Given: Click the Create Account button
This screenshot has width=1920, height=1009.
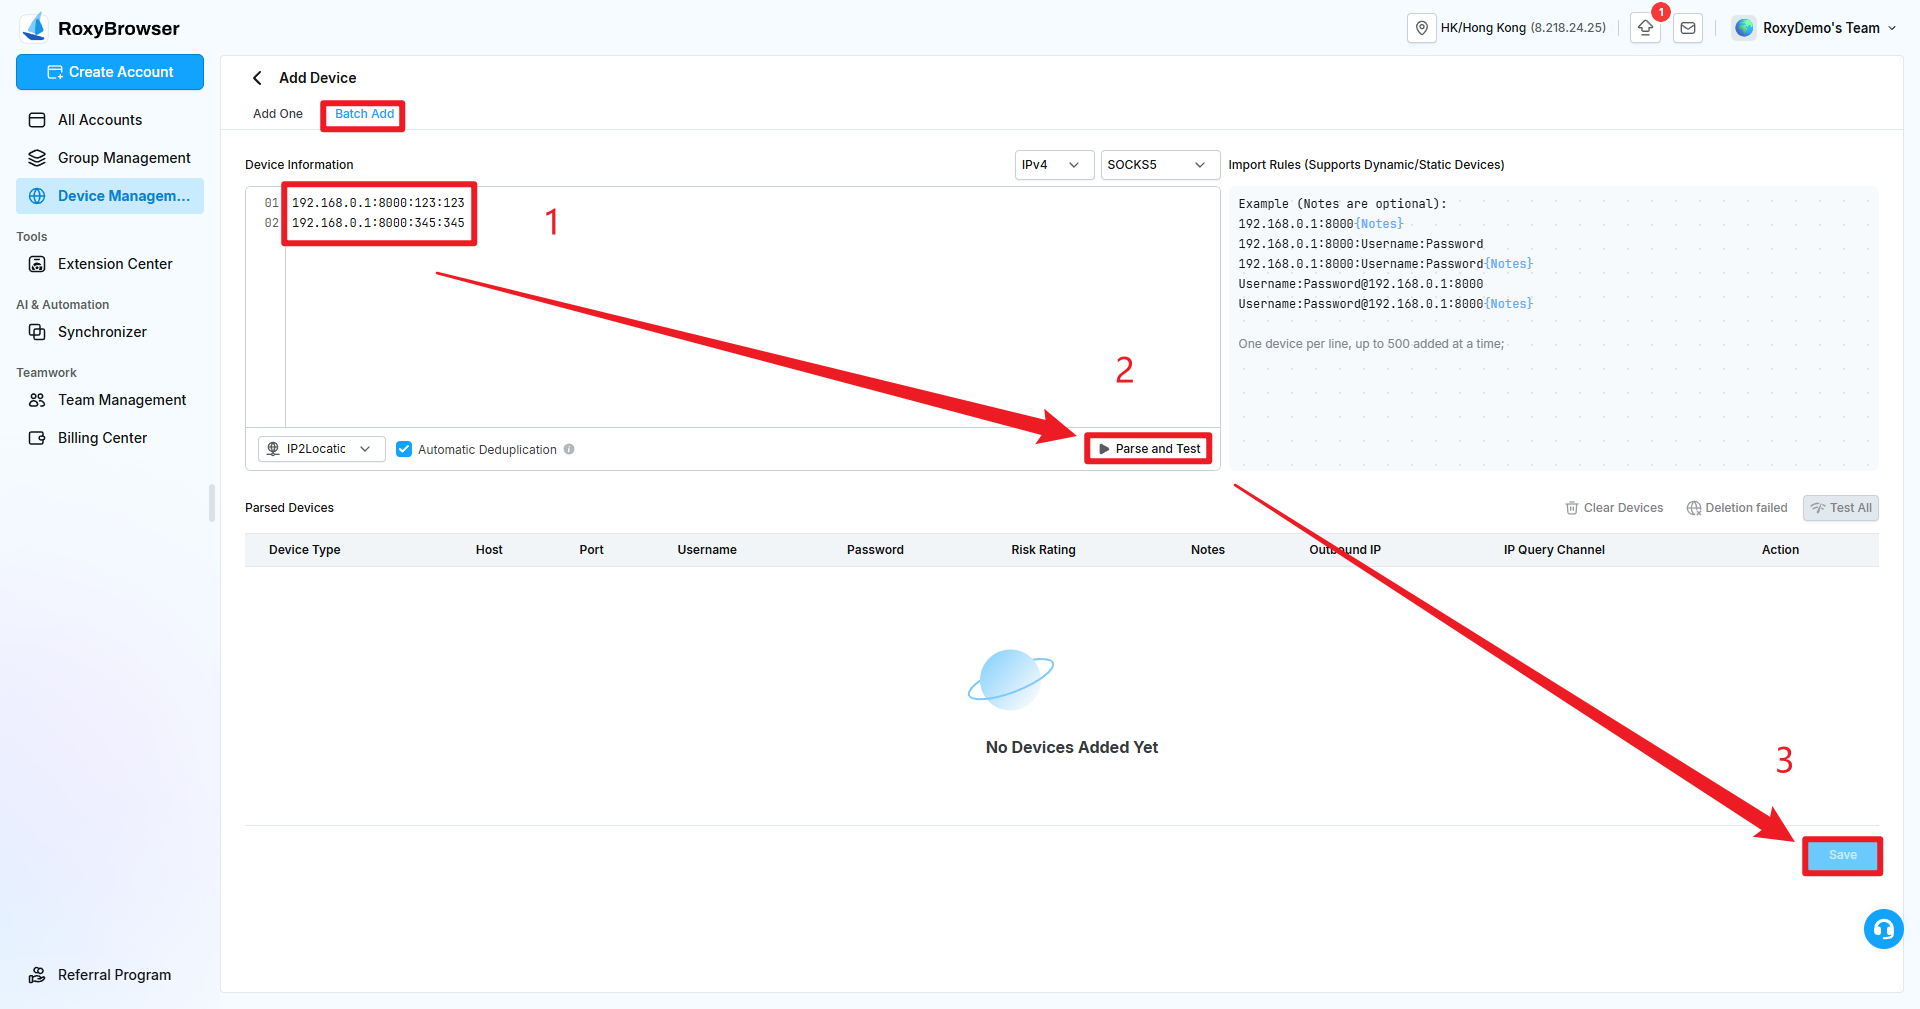Looking at the screenshot, I should (x=110, y=72).
